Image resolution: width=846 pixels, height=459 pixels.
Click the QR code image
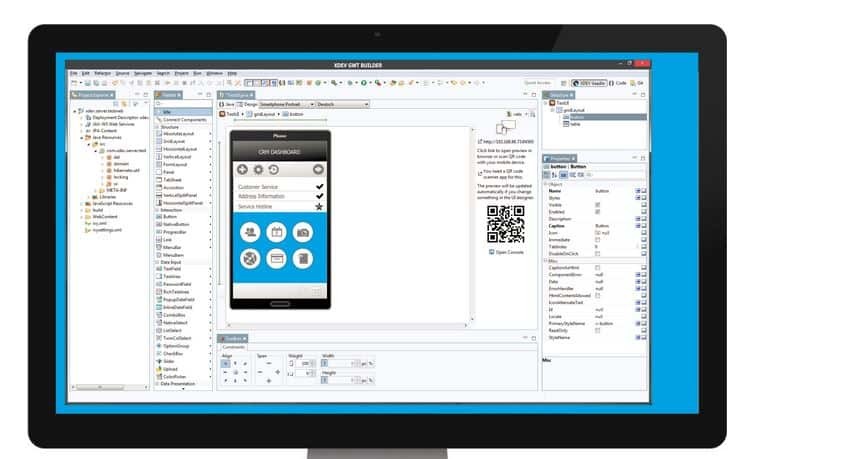505,224
